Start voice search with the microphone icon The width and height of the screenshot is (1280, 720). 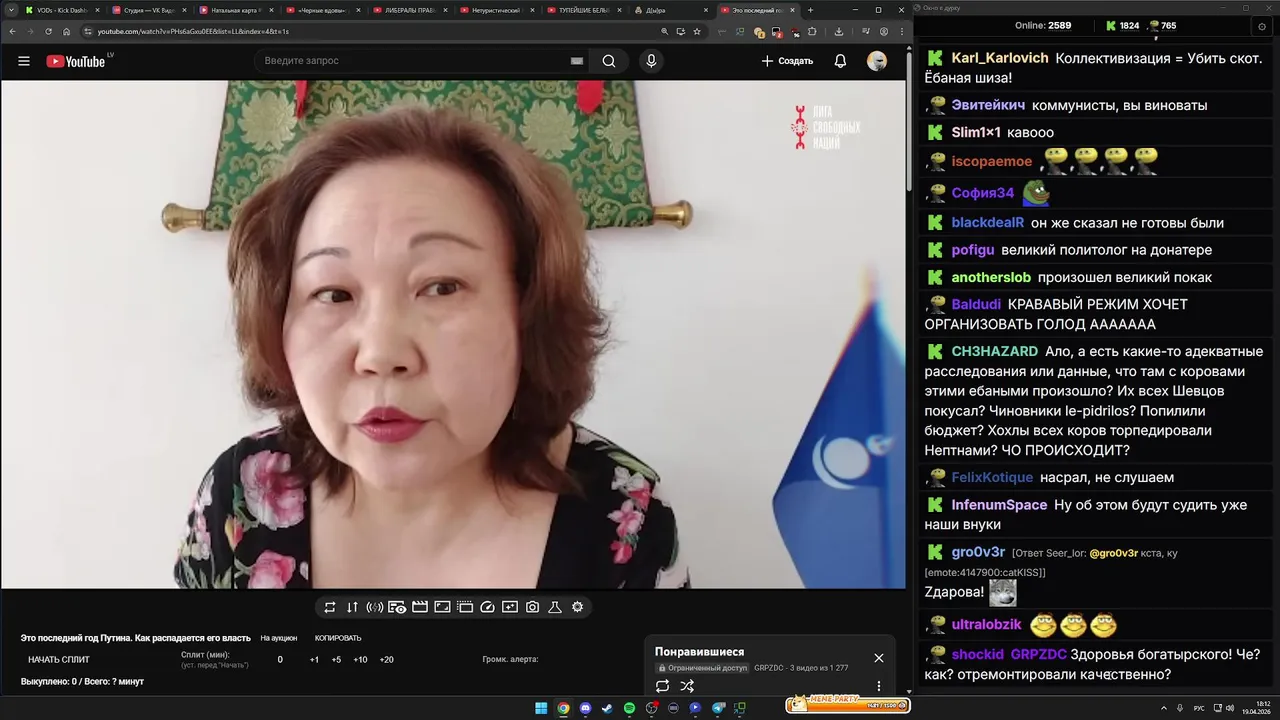click(x=651, y=61)
